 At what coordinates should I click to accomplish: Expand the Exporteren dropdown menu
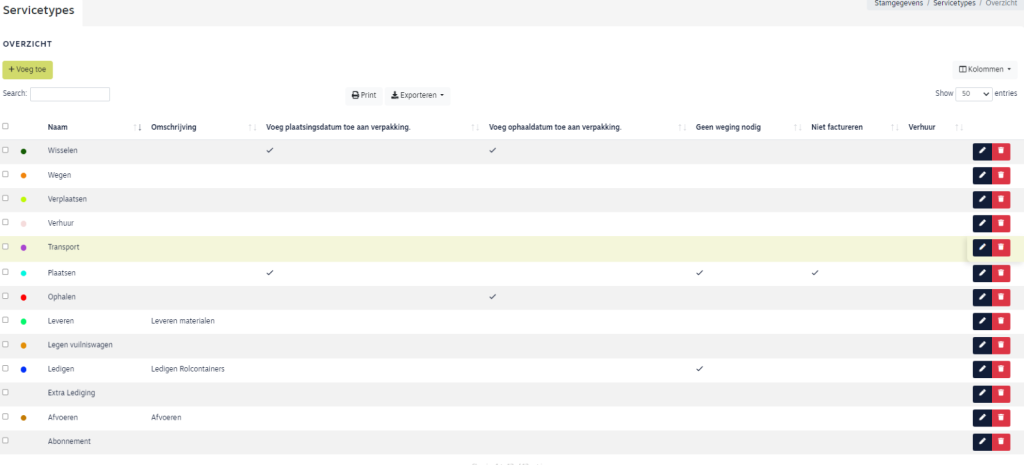[417, 95]
